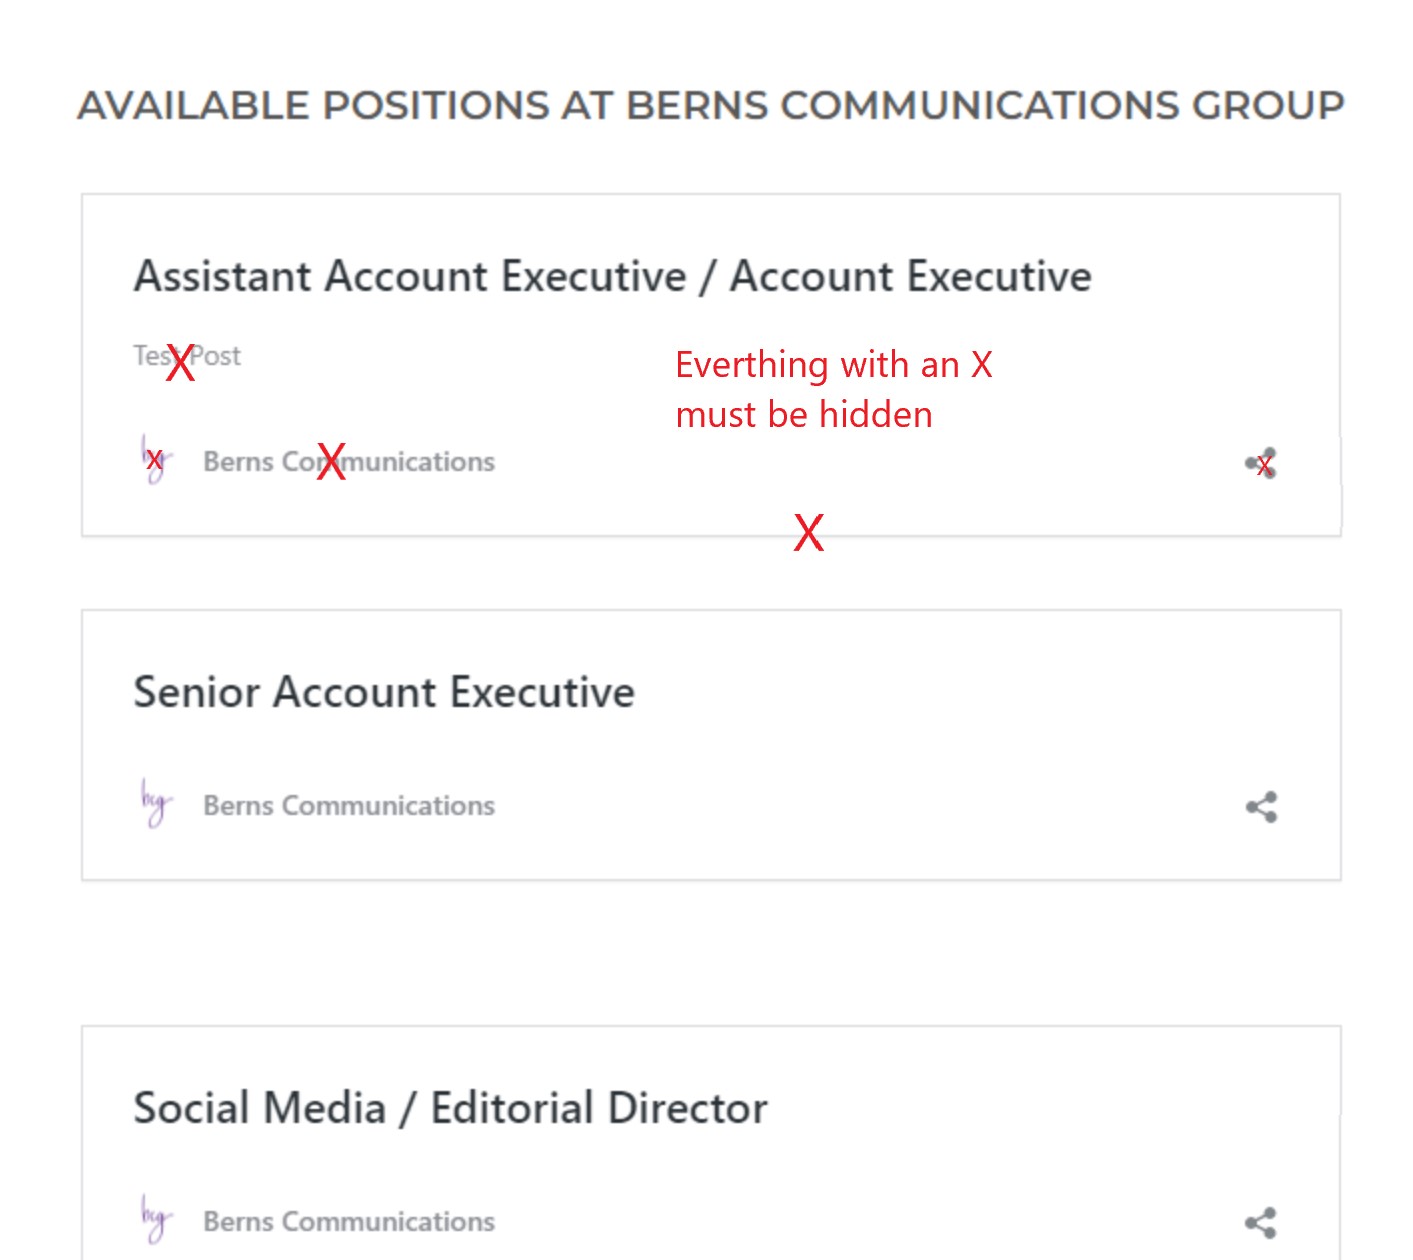Click Berns logo on Senior Account Executive card
Image resolution: width=1413 pixels, height=1260 pixels.
pyautogui.click(x=155, y=804)
